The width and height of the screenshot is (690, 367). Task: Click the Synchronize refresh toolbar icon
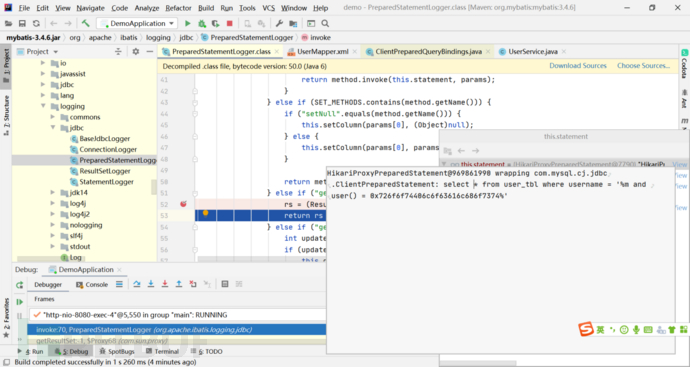click(x=37, y=23)
